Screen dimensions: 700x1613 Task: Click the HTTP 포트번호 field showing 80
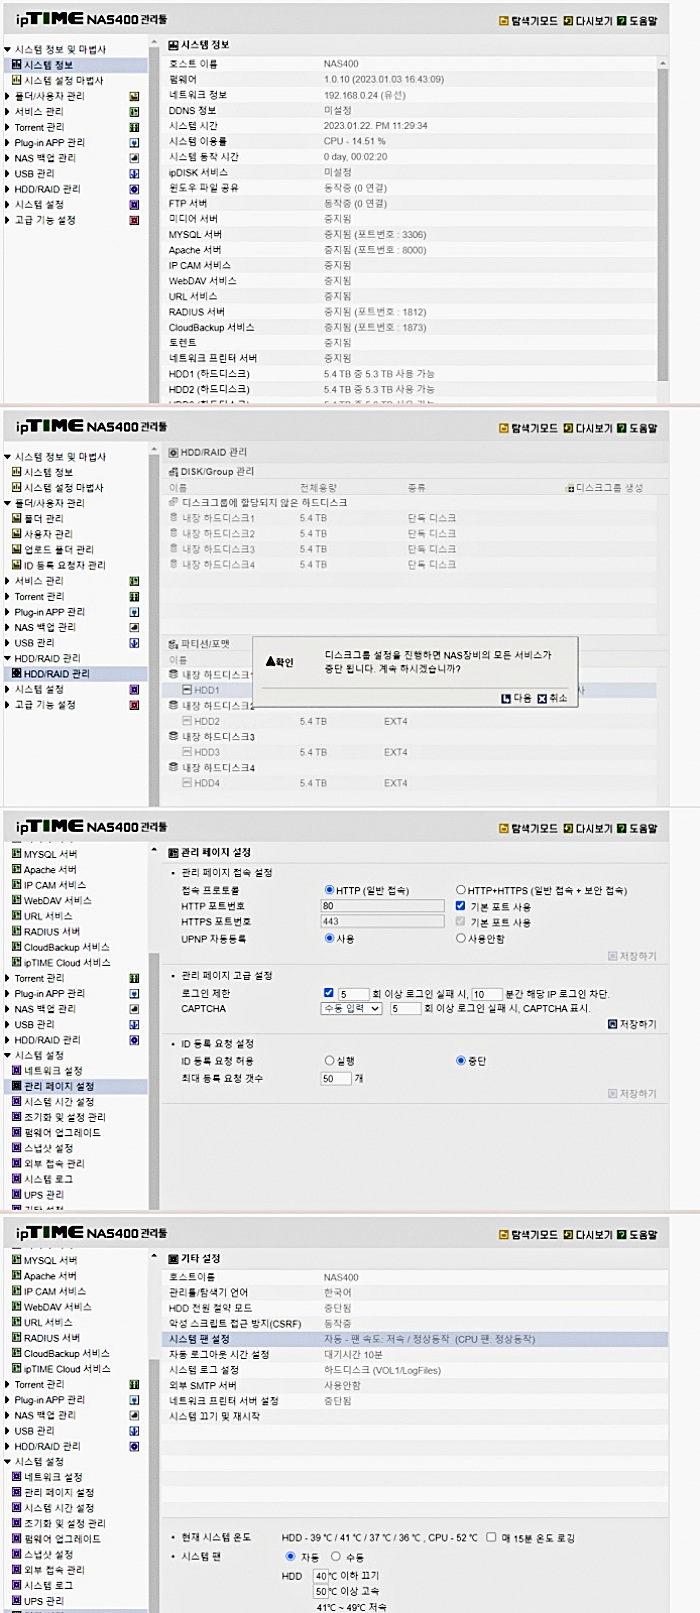tap(382, 906)
